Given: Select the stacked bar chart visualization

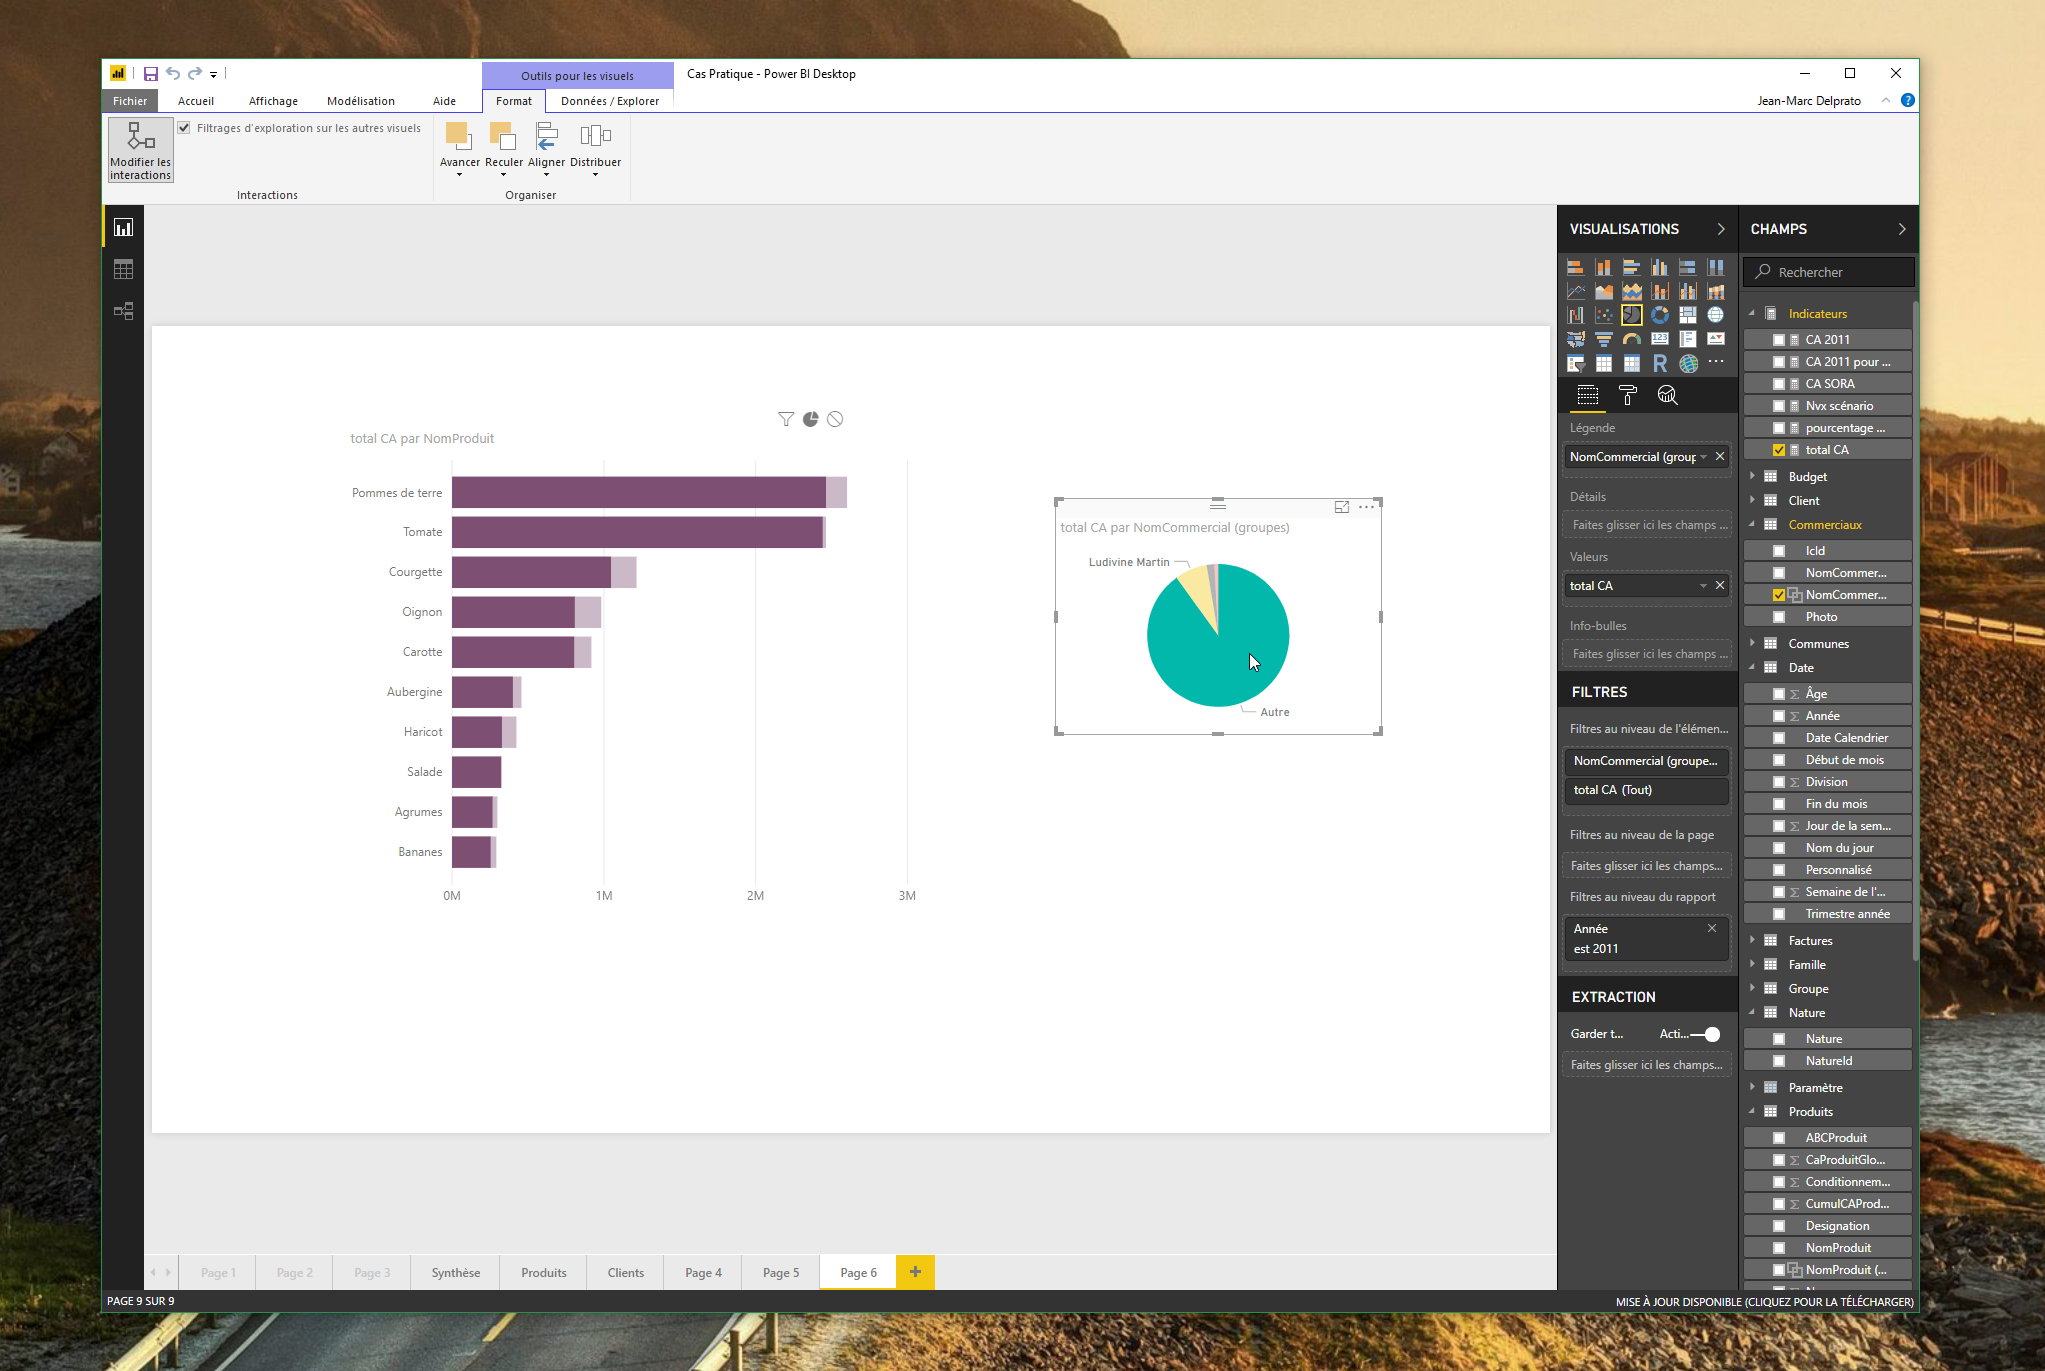Looking at the screenshot, I should (x=1575, y=267).
